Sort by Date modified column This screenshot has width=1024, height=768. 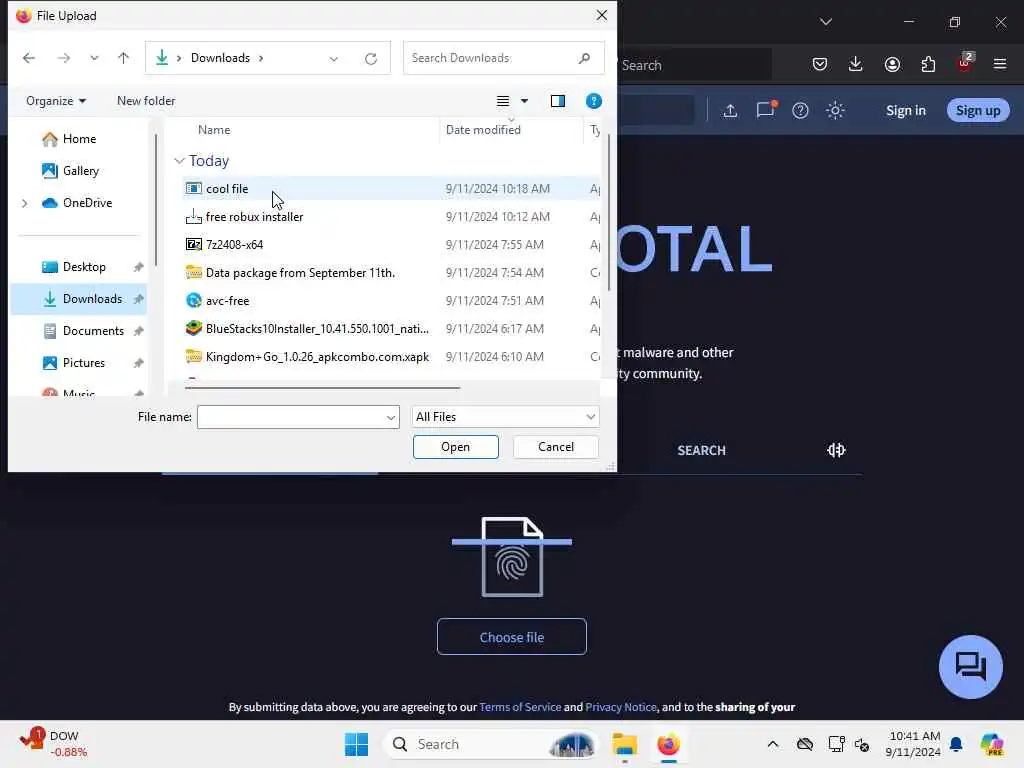point(483,130)
